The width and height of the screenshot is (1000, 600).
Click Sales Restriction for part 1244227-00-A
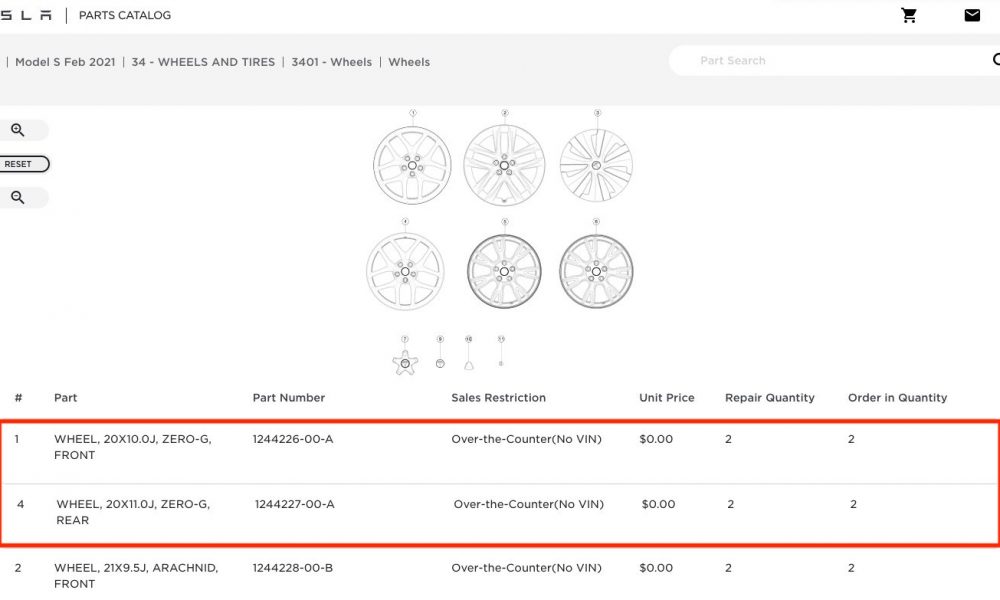pos(529,504)
